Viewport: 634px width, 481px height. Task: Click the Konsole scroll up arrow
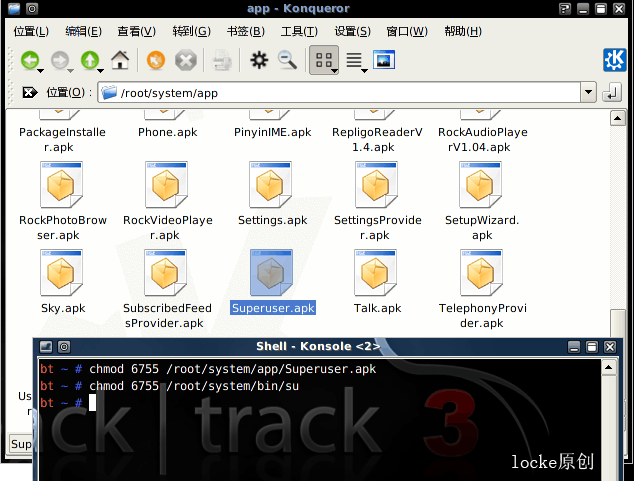pos(609,367)
